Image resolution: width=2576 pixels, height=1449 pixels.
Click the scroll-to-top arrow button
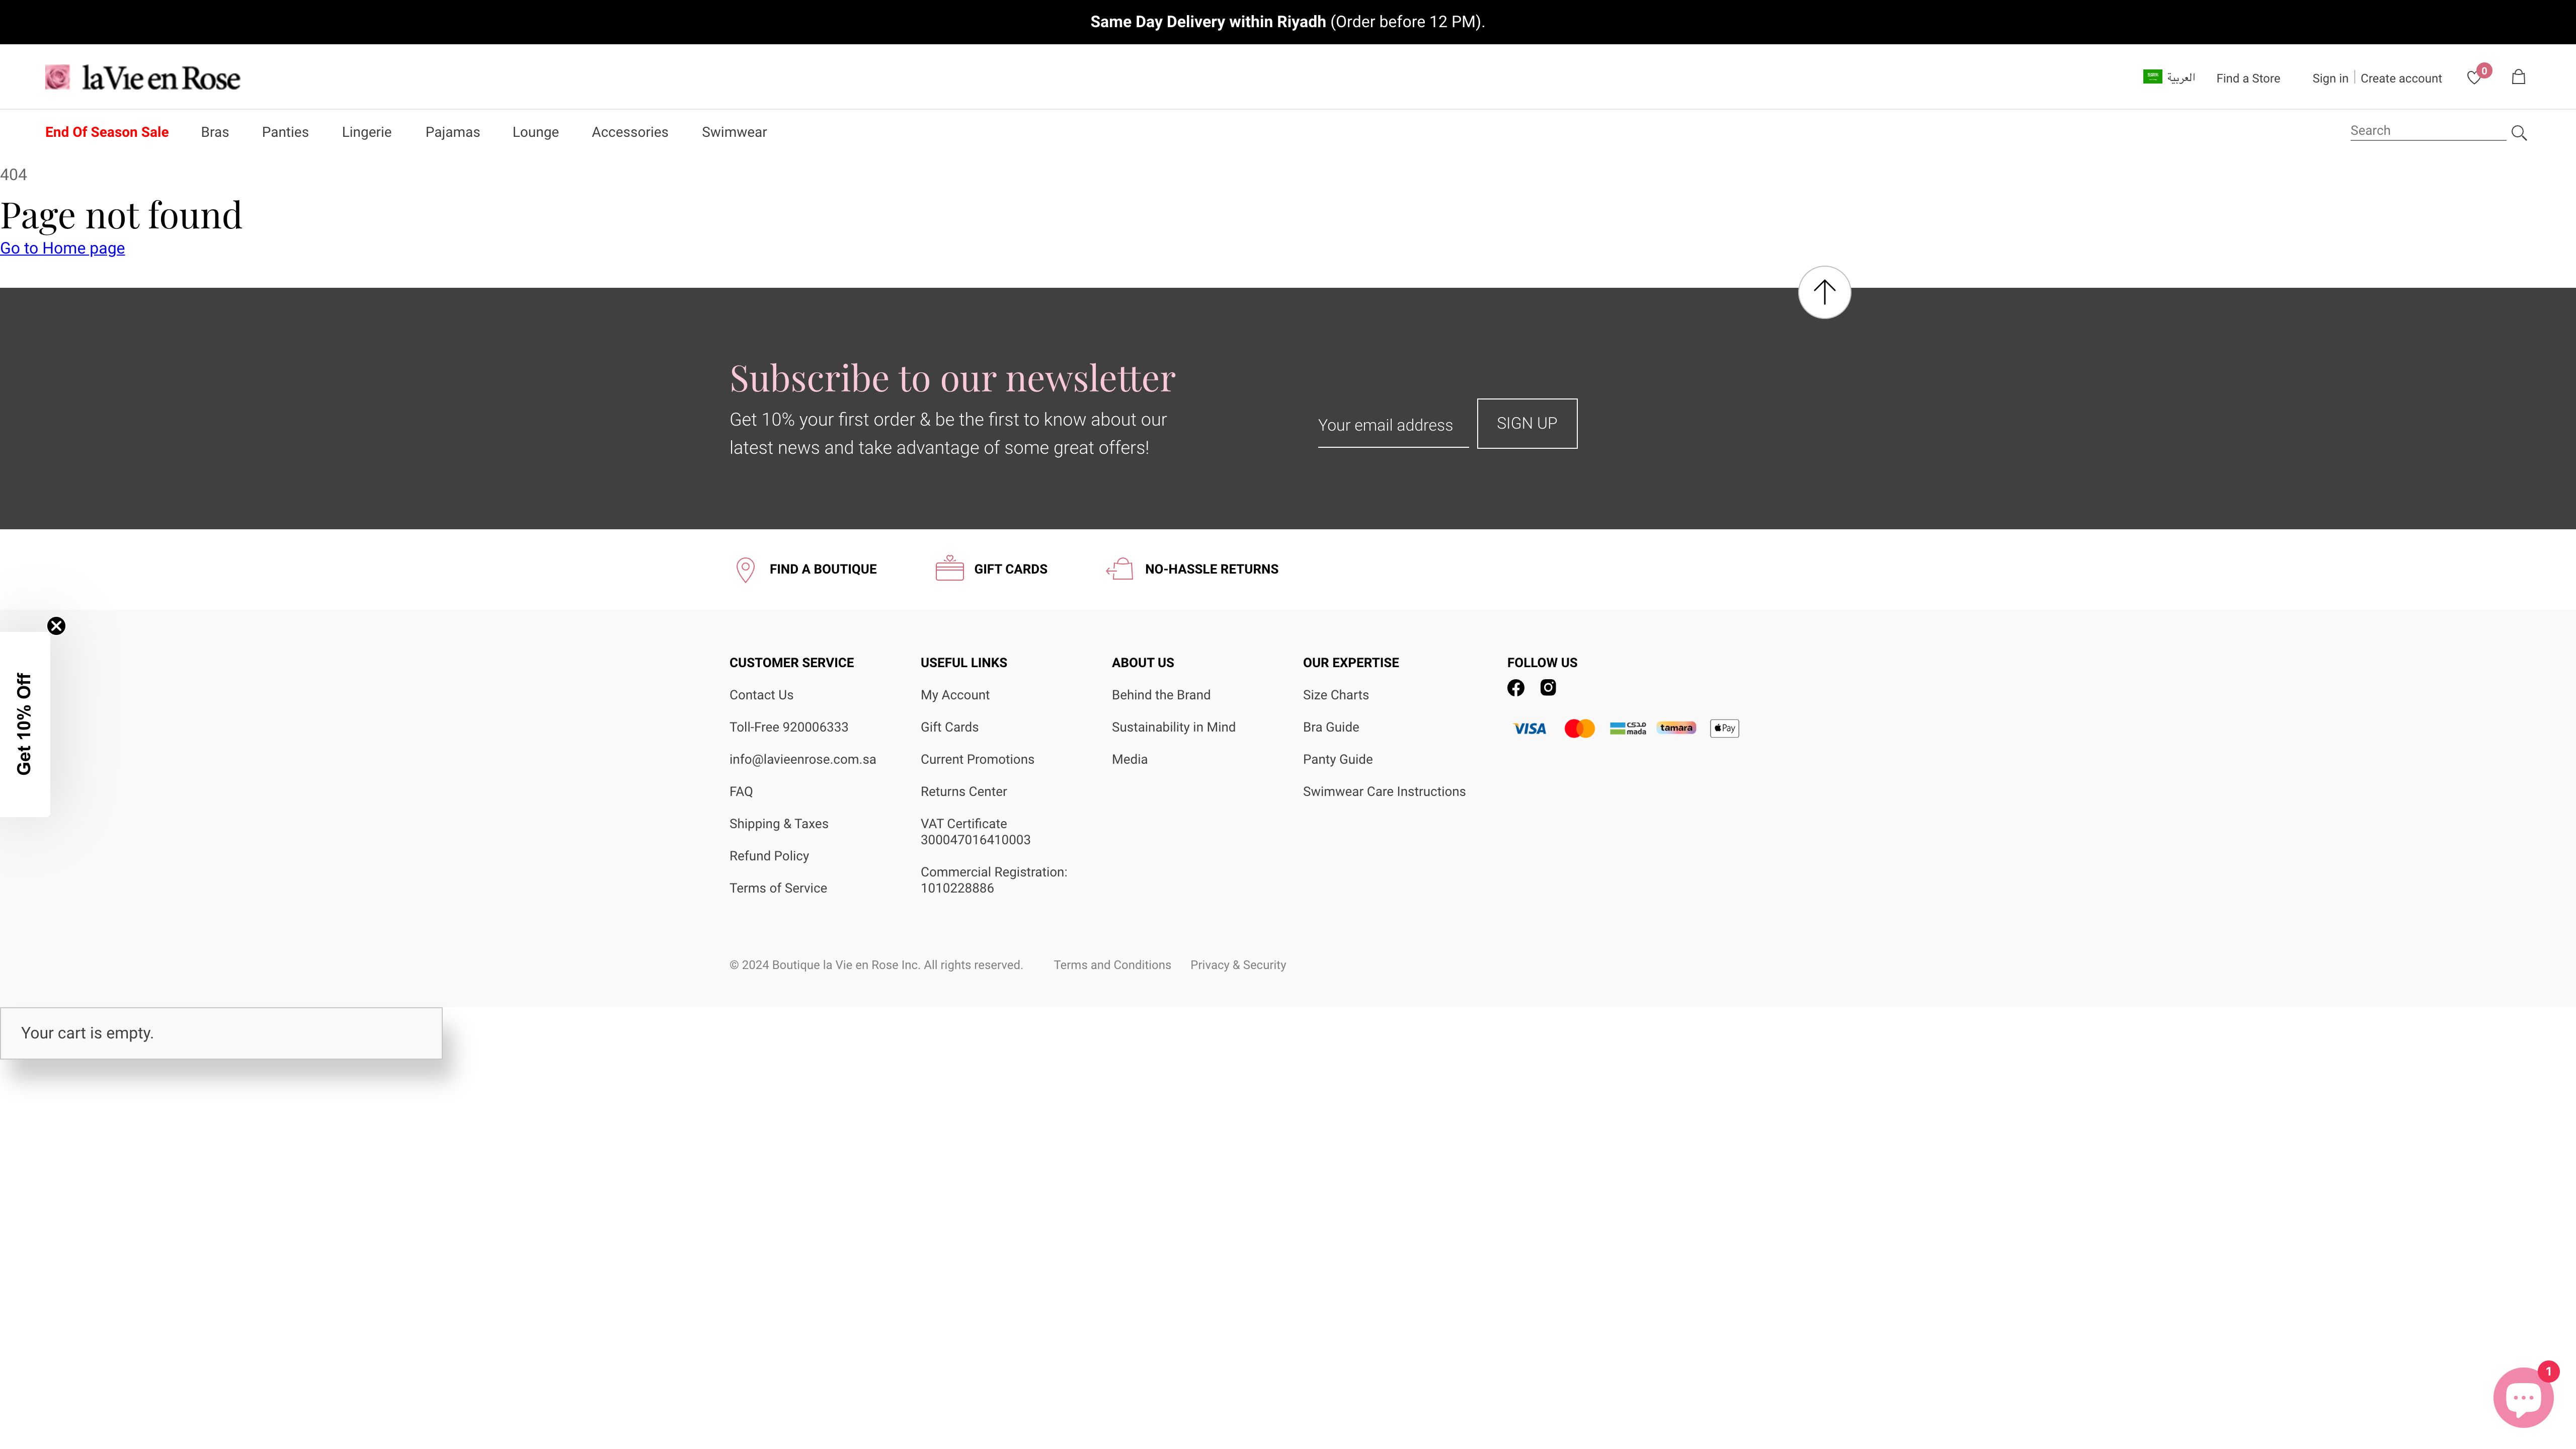click(x=1824, y=292)
